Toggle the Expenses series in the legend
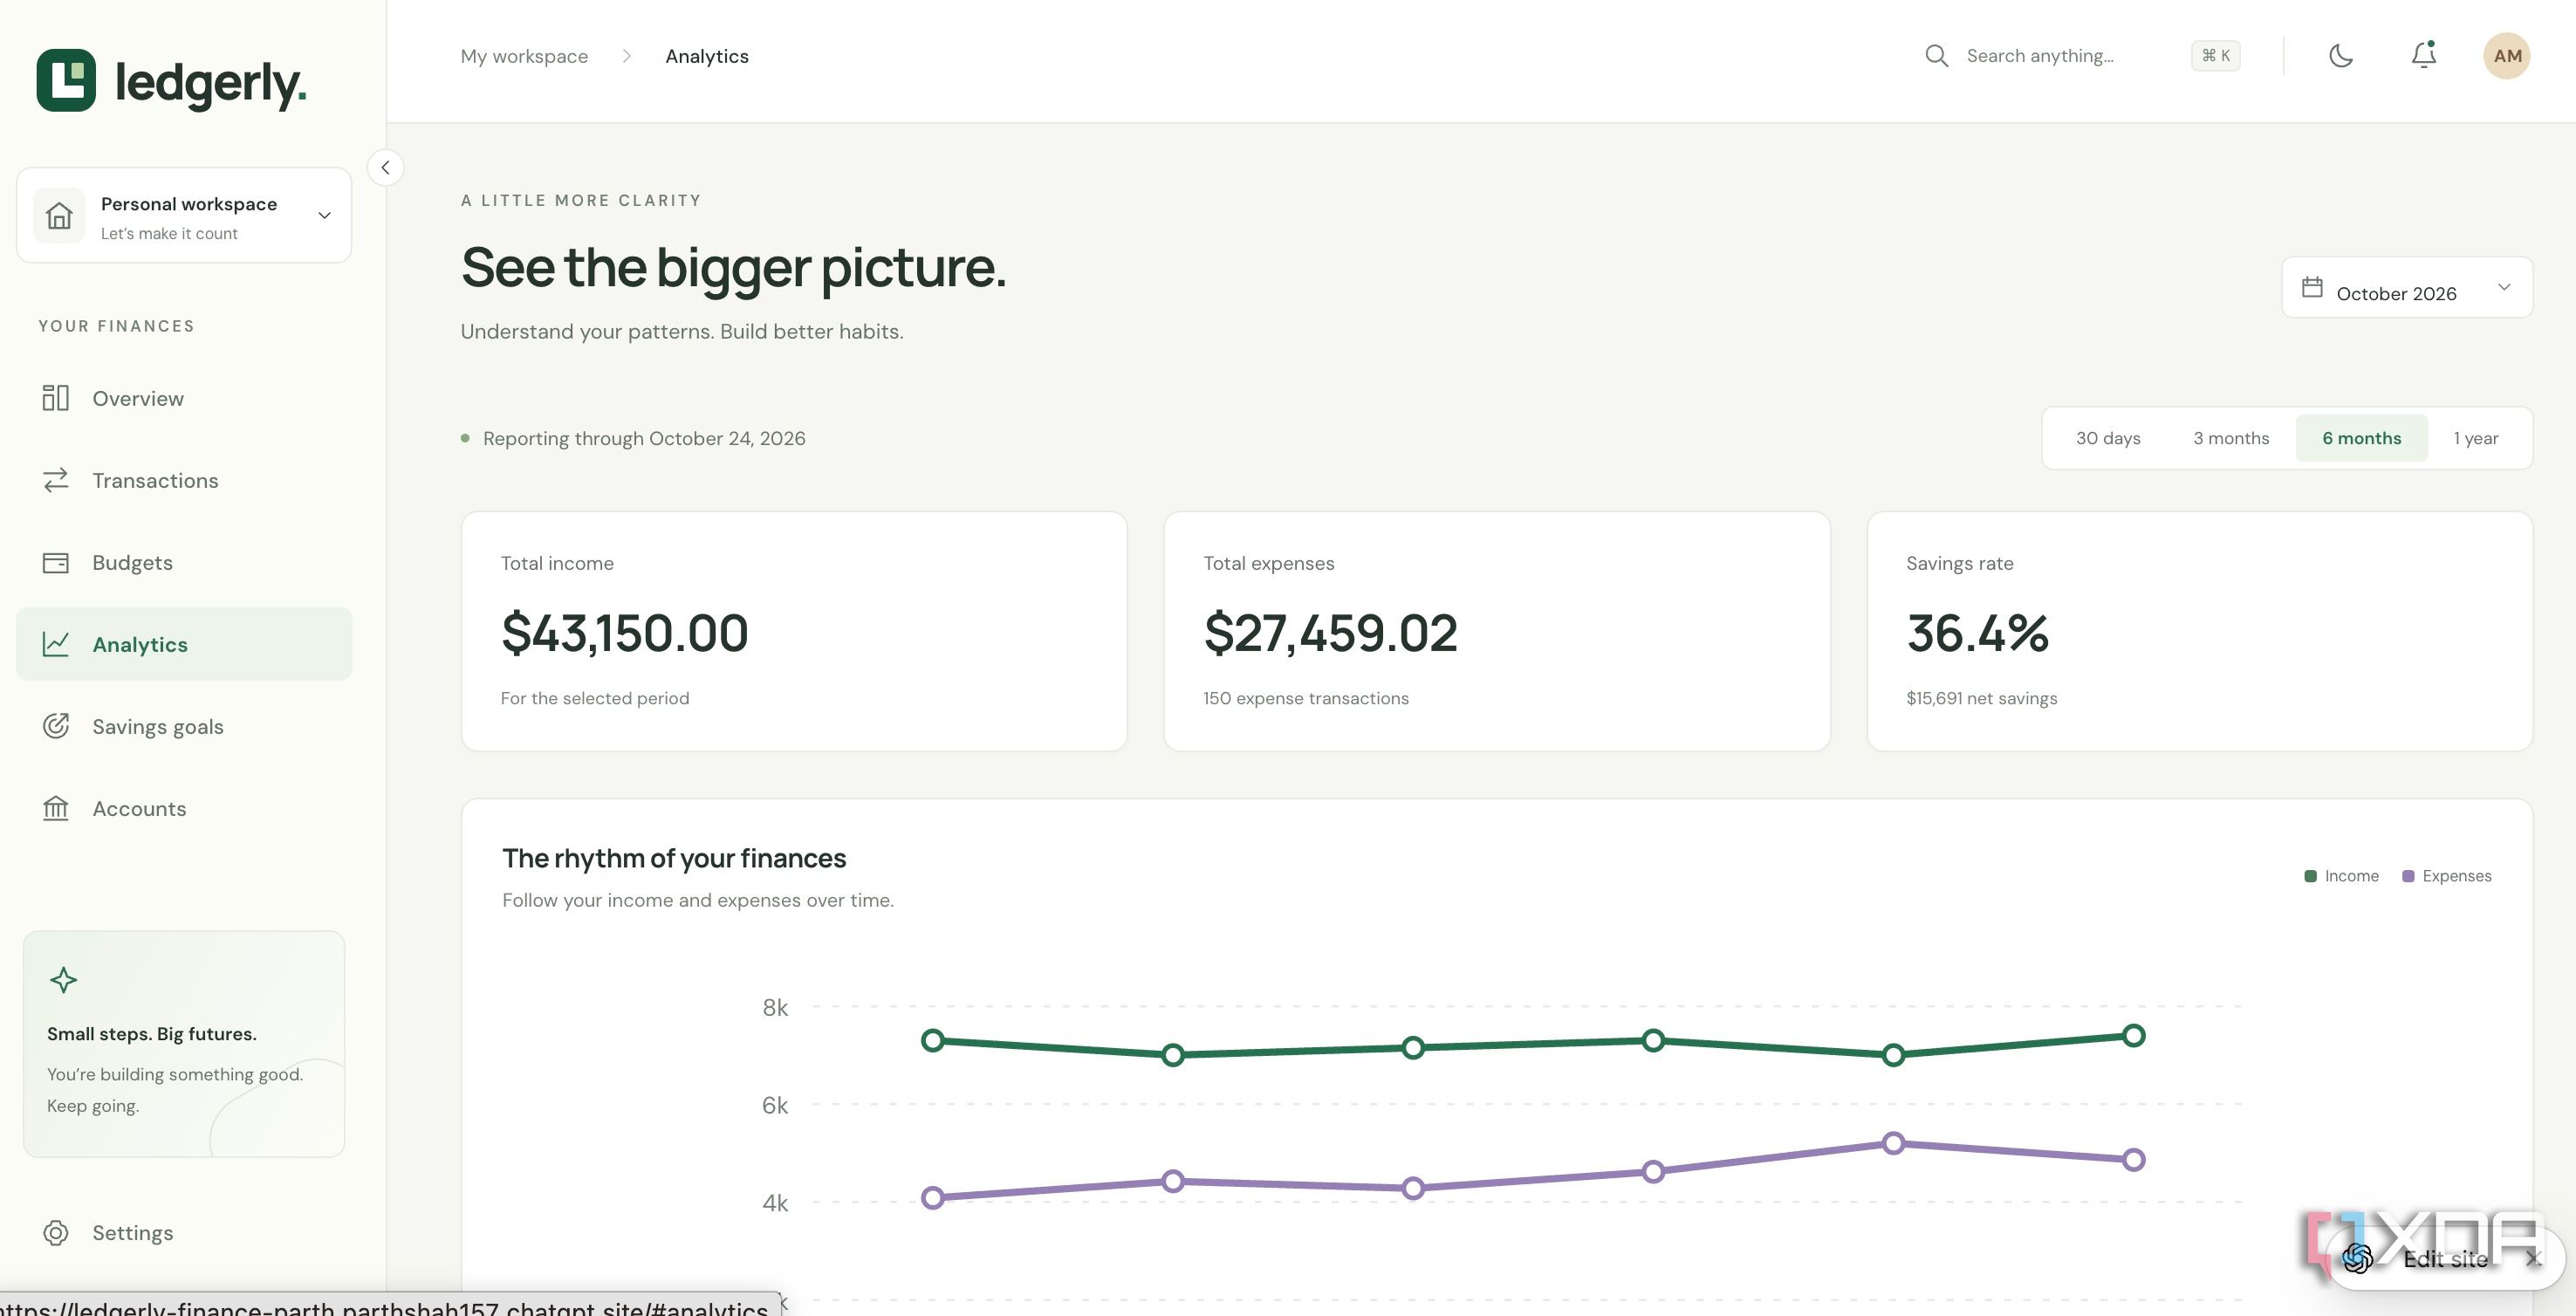 [x=2446, y=876]
